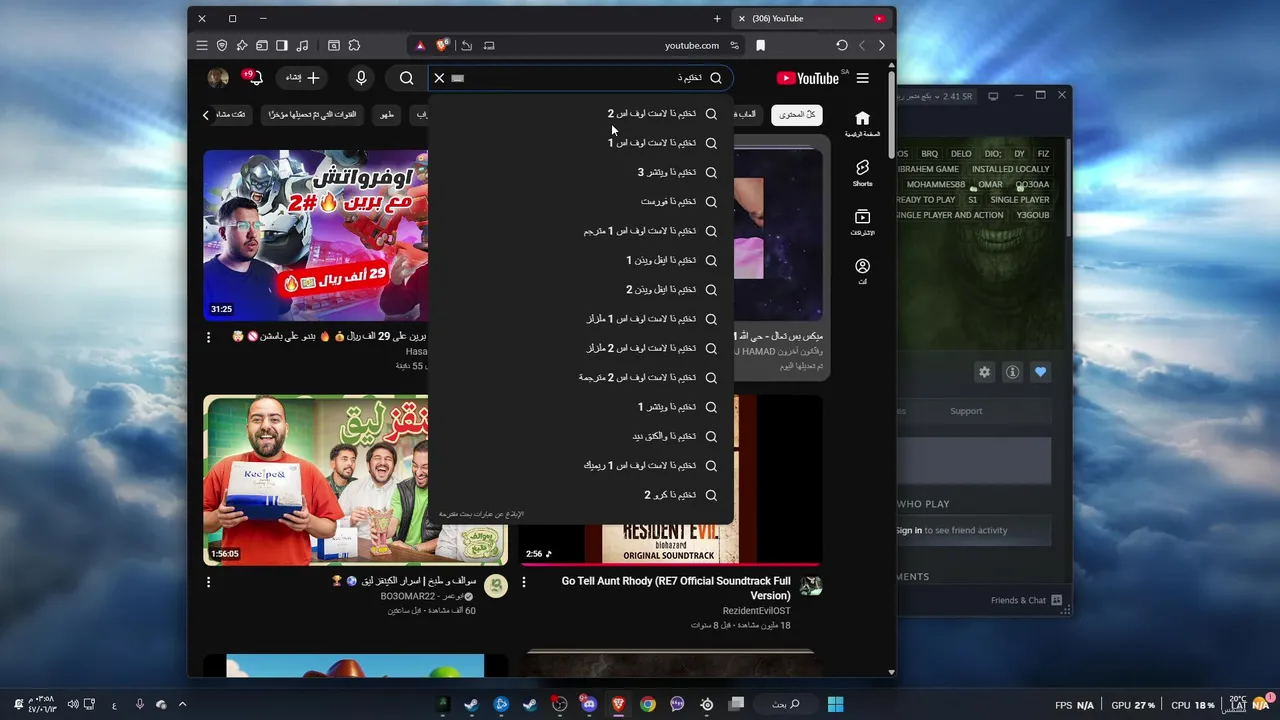Click the YouTube logo

pyautogui.click(x=808, y=78)
